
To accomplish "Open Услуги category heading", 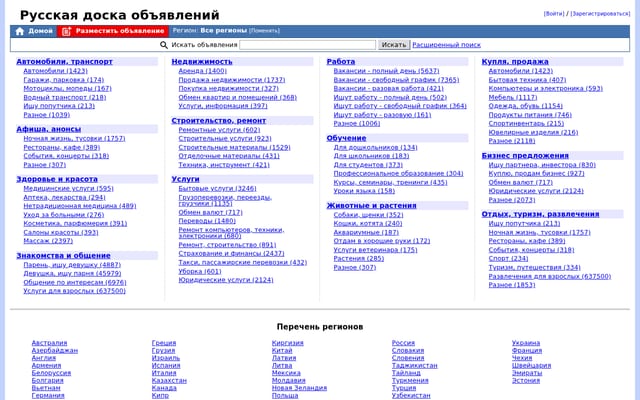I will 185,179.
